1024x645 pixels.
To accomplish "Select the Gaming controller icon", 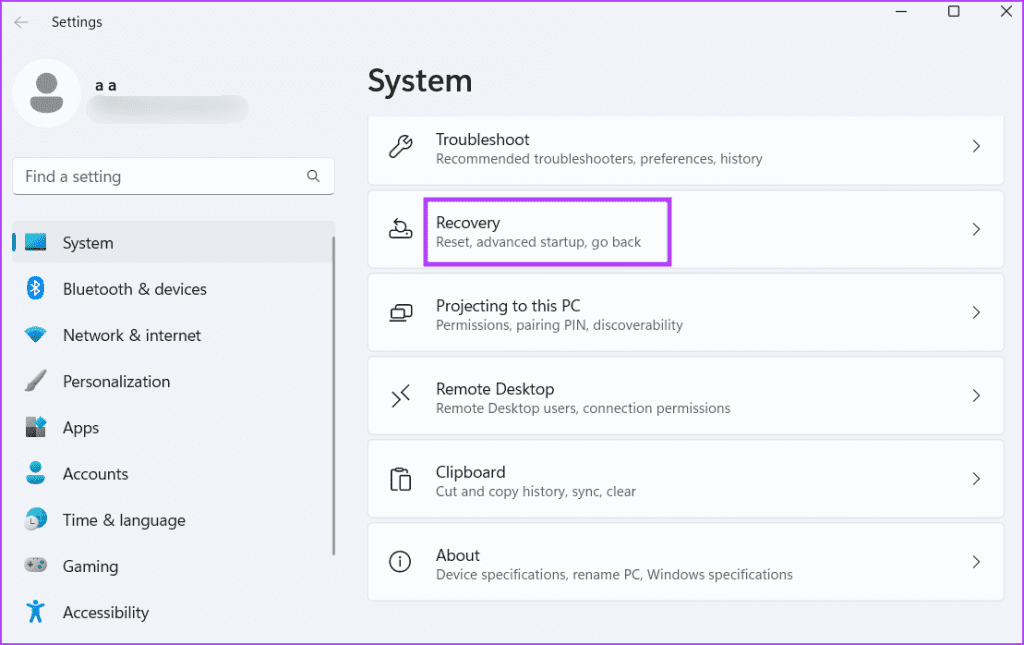I will pyautogui.click(x=36, y=566).
